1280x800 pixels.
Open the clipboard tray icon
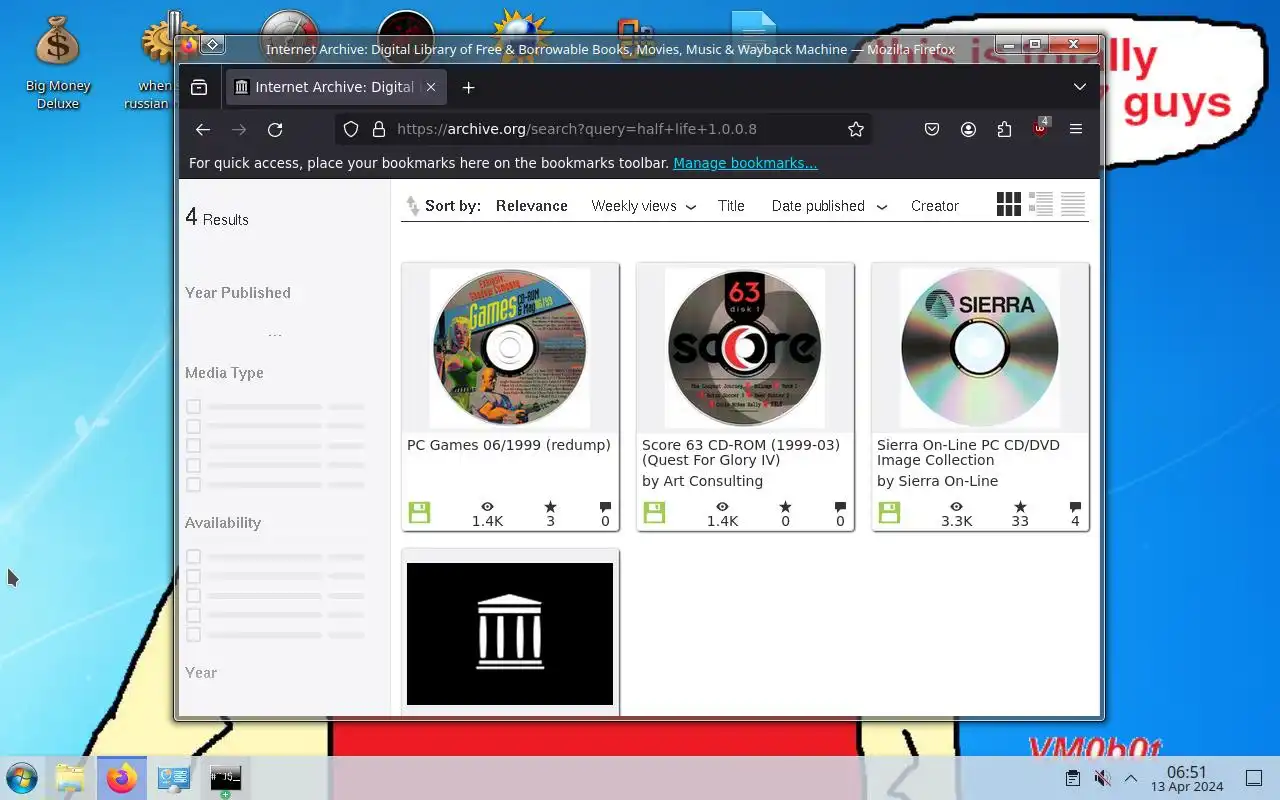pos(1072,778)
